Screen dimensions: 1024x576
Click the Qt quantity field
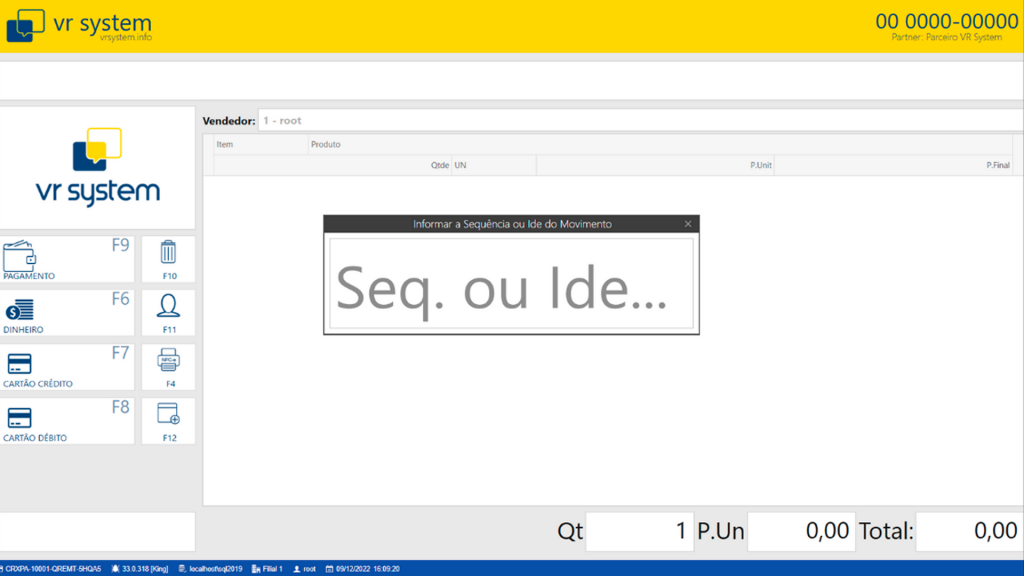(x=640, y=532)
